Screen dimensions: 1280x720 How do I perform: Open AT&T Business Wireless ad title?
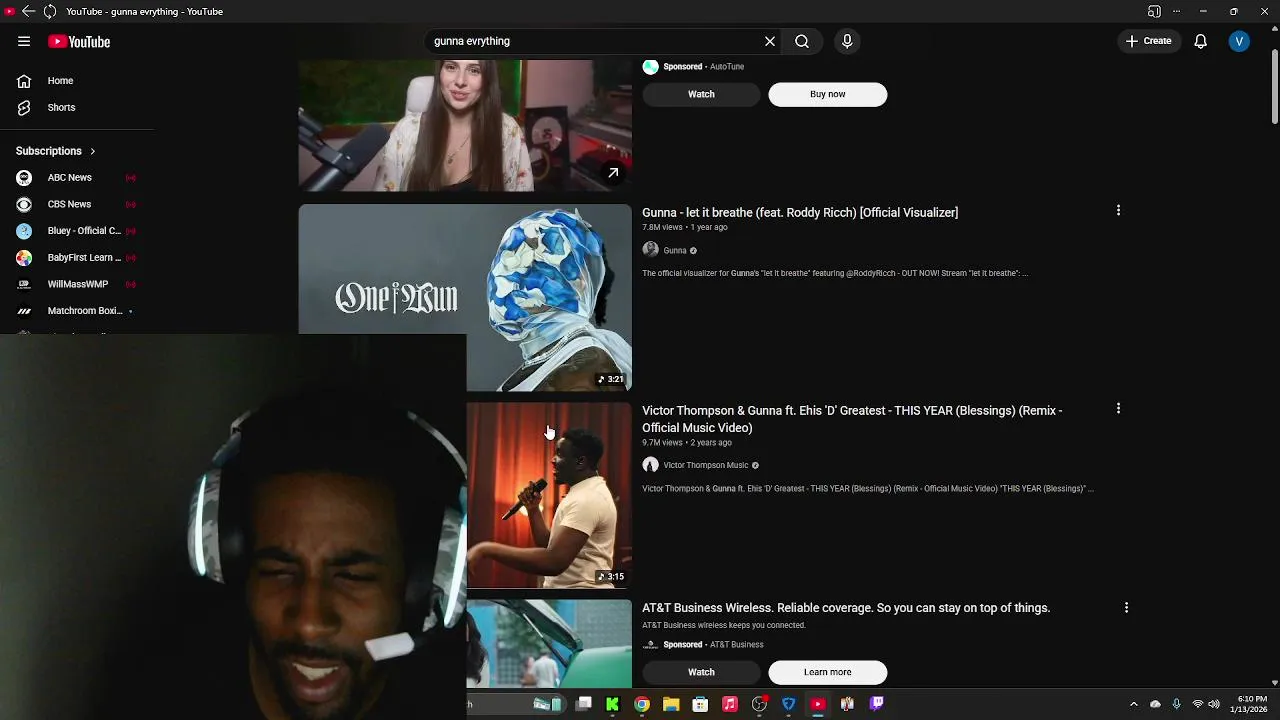click(846, 607)
